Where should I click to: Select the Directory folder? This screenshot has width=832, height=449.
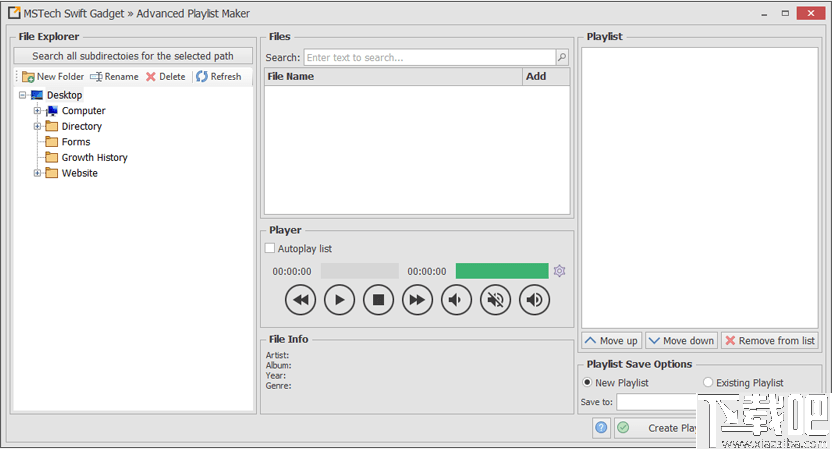pos(81,126)
